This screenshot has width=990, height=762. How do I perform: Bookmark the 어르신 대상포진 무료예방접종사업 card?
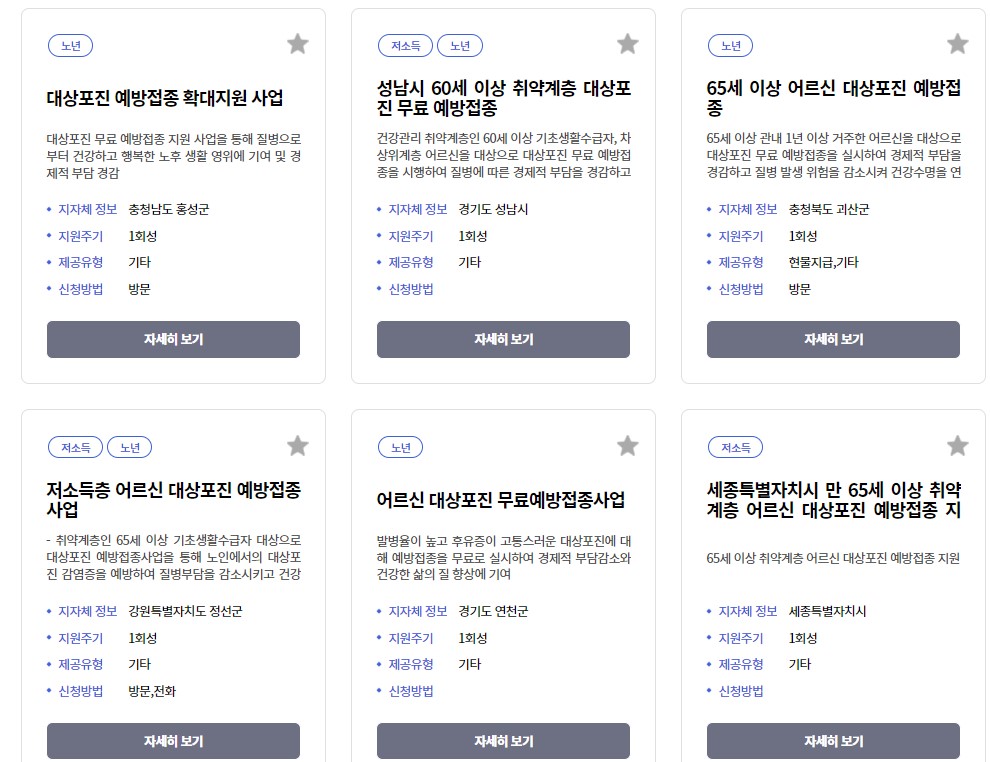pos(627,446)
